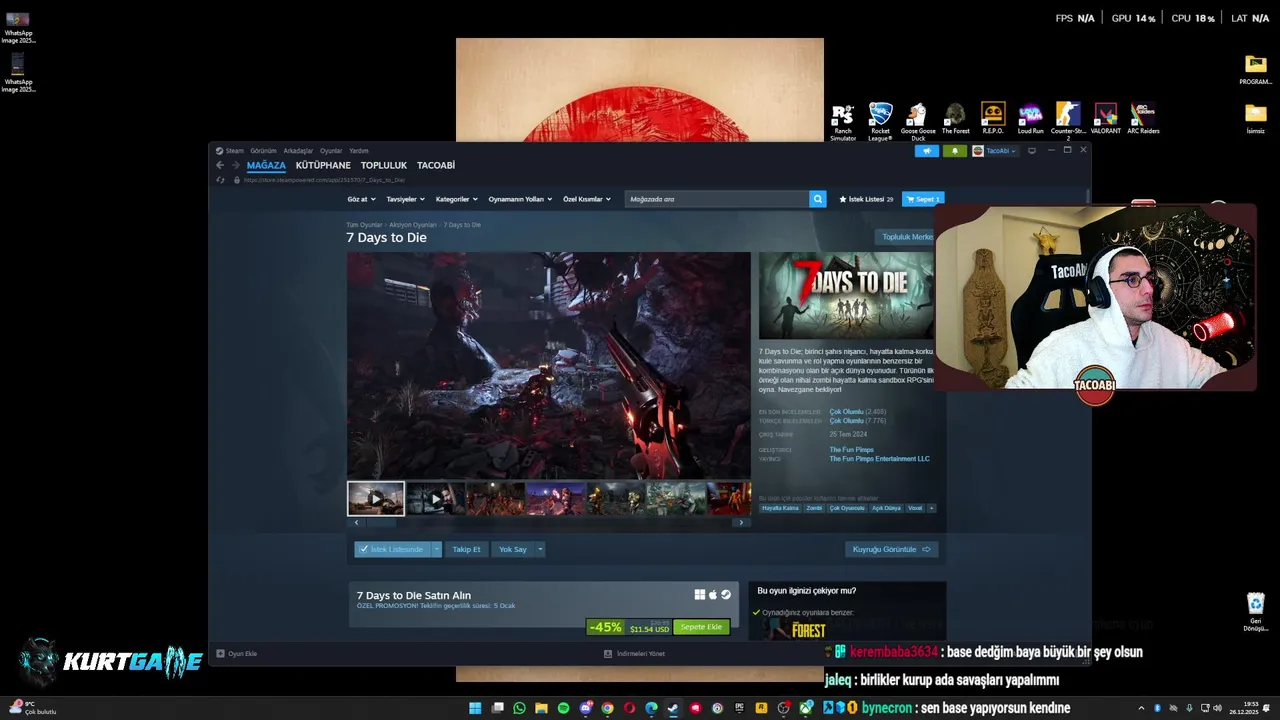Expand the Kategoriler dropdown
This screenshot has height=720, width=1280.
(457, 199)
